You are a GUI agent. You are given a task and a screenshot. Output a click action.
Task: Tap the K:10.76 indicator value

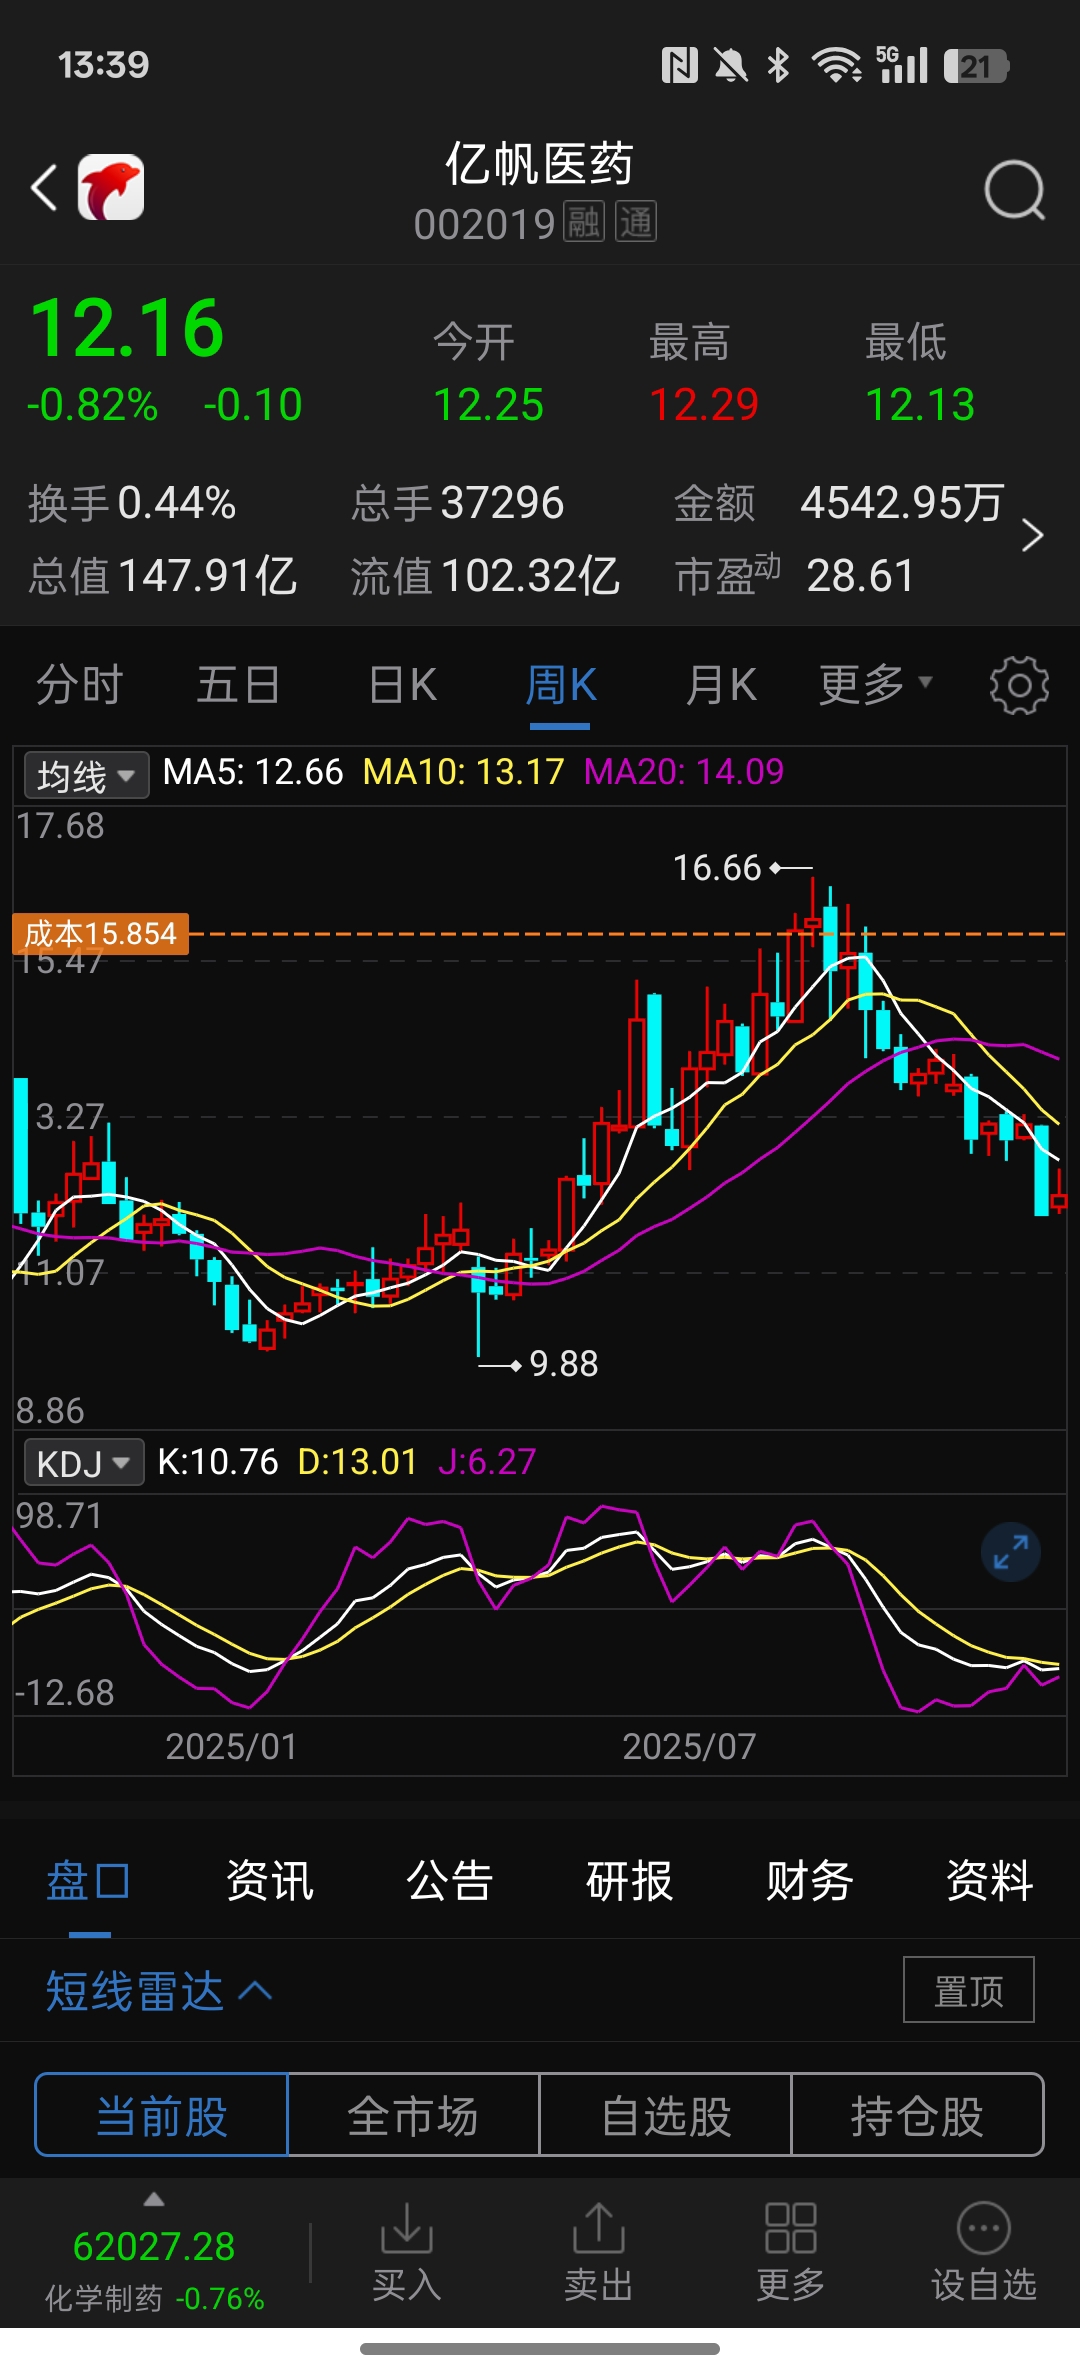218,1462
